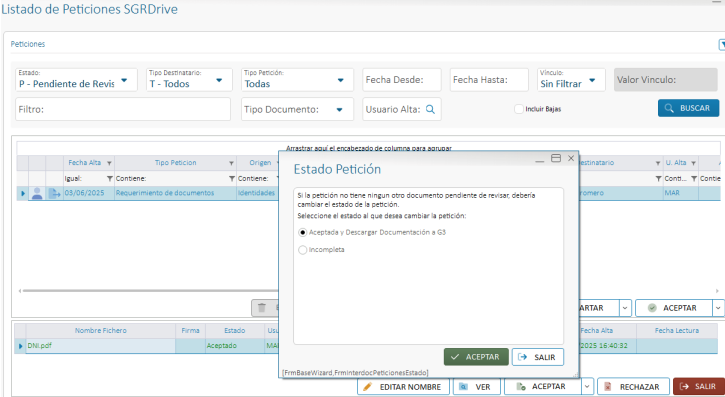This screenshot has height=397, width=725.
Task: Click Requerimiento de documentos cell
Action: [x=175, y=193]
